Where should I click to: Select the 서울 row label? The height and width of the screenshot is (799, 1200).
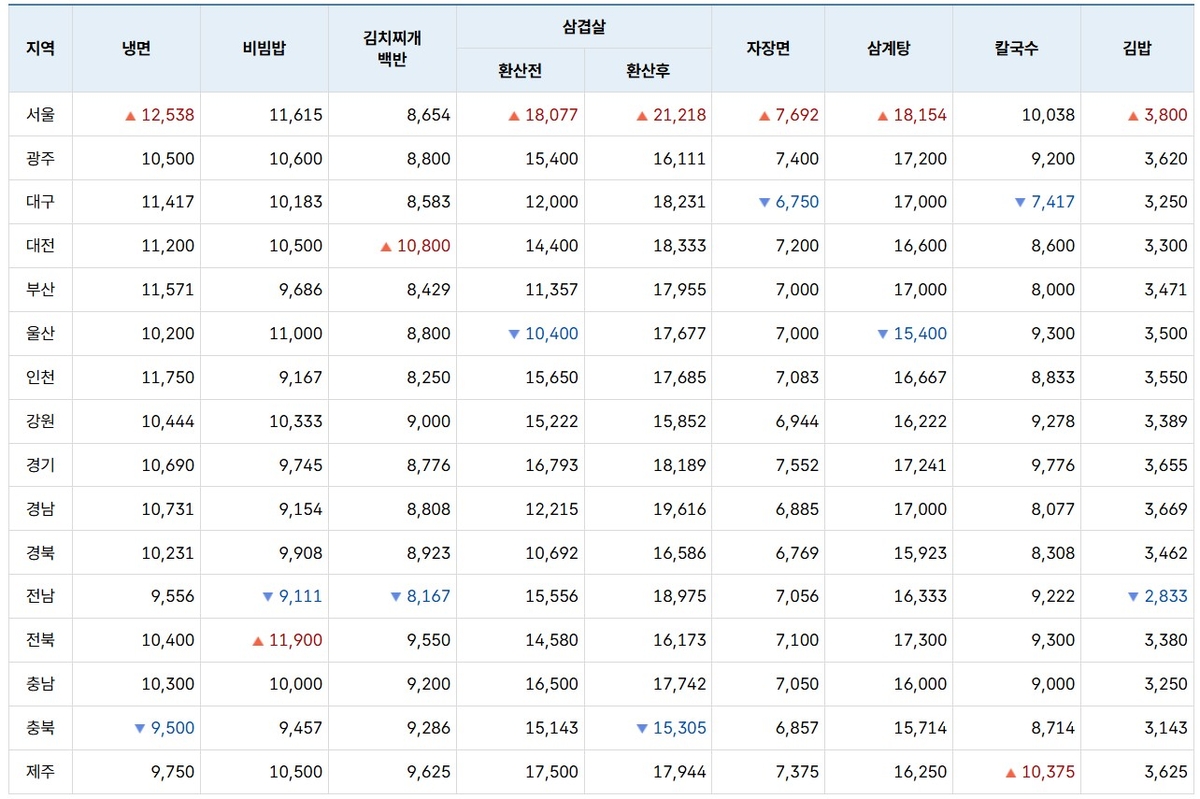(x=40, y=115)
